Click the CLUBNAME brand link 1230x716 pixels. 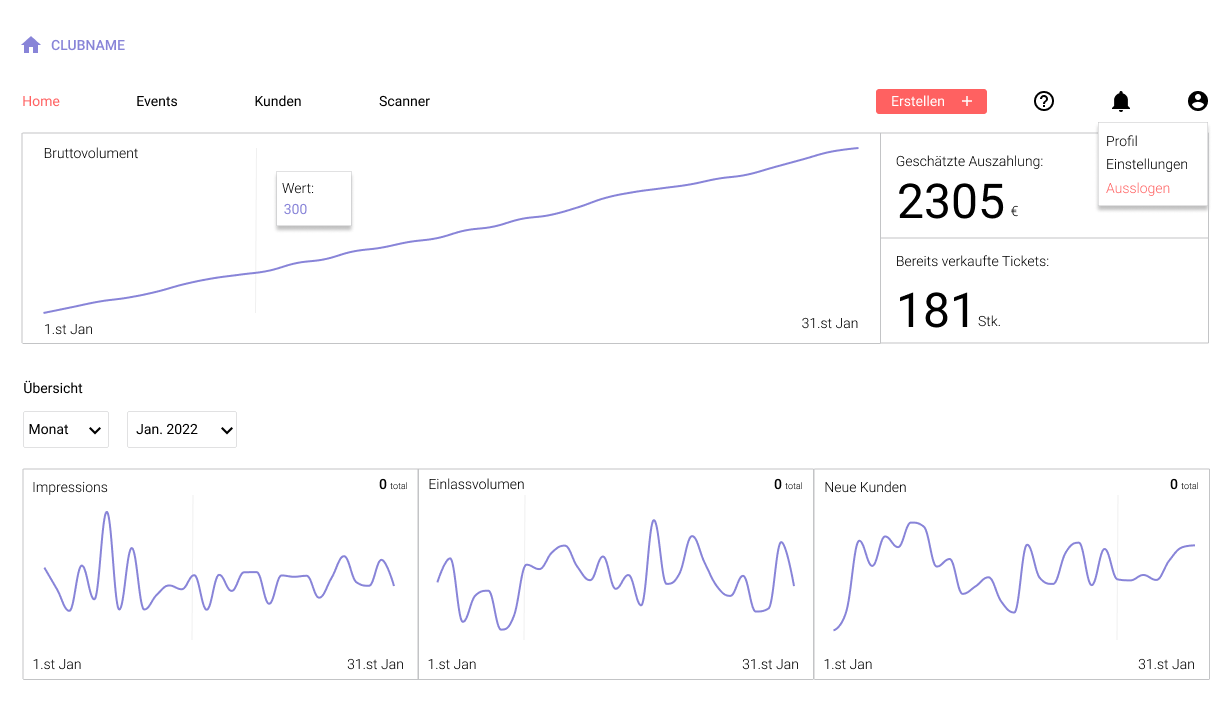(x=88, y=45)
